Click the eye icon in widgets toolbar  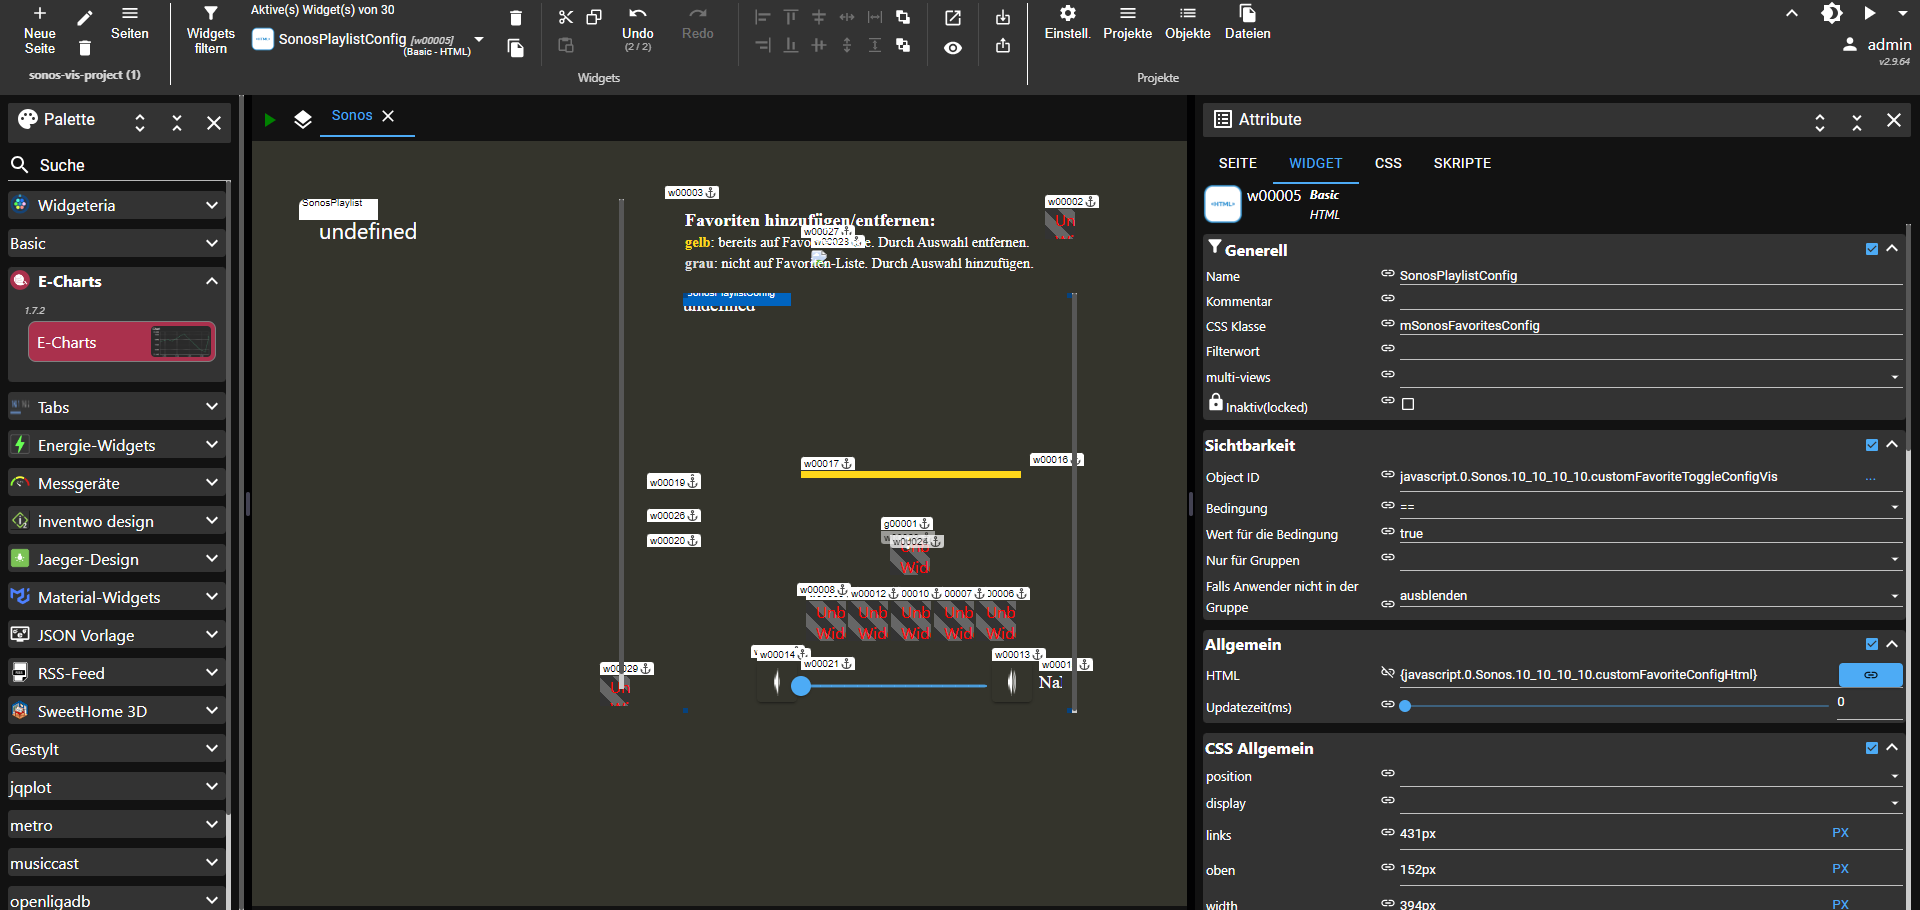tap(953, 47)
